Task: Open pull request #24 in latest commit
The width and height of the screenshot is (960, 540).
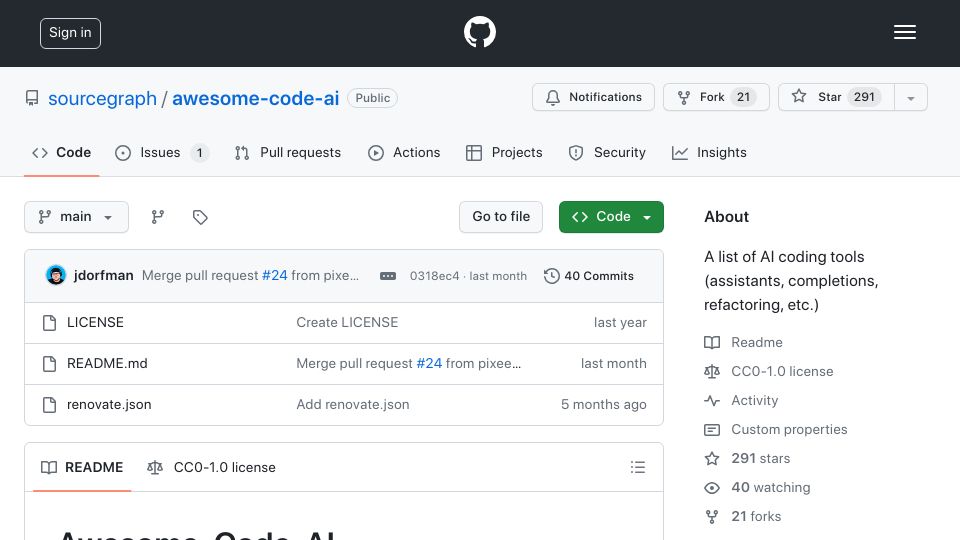Action: click(x=274, y=276)
